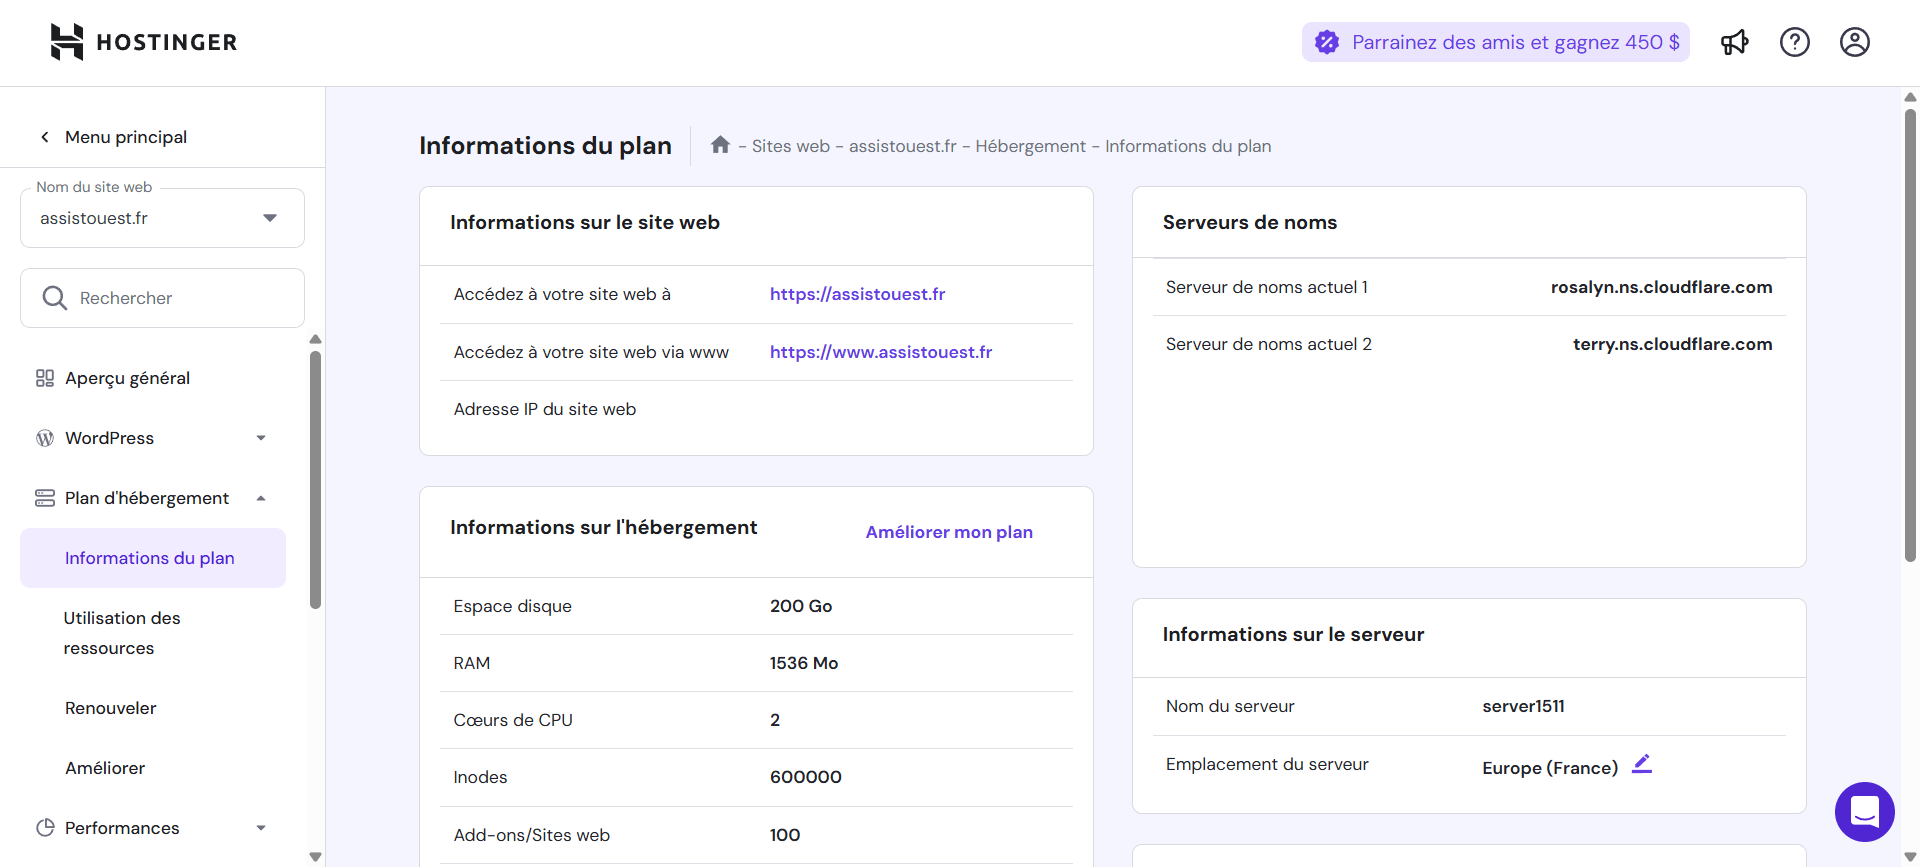The width and height of the screenshot is (1920, 867).
Task: Select Aperçu général in the sidebar
Action: (x=127, y=378)
